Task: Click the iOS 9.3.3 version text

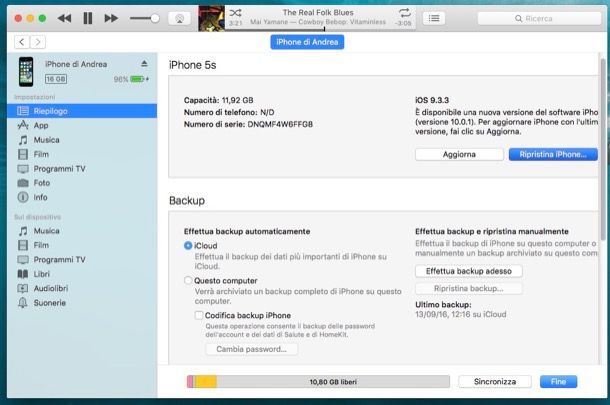Action: [432, 100]
